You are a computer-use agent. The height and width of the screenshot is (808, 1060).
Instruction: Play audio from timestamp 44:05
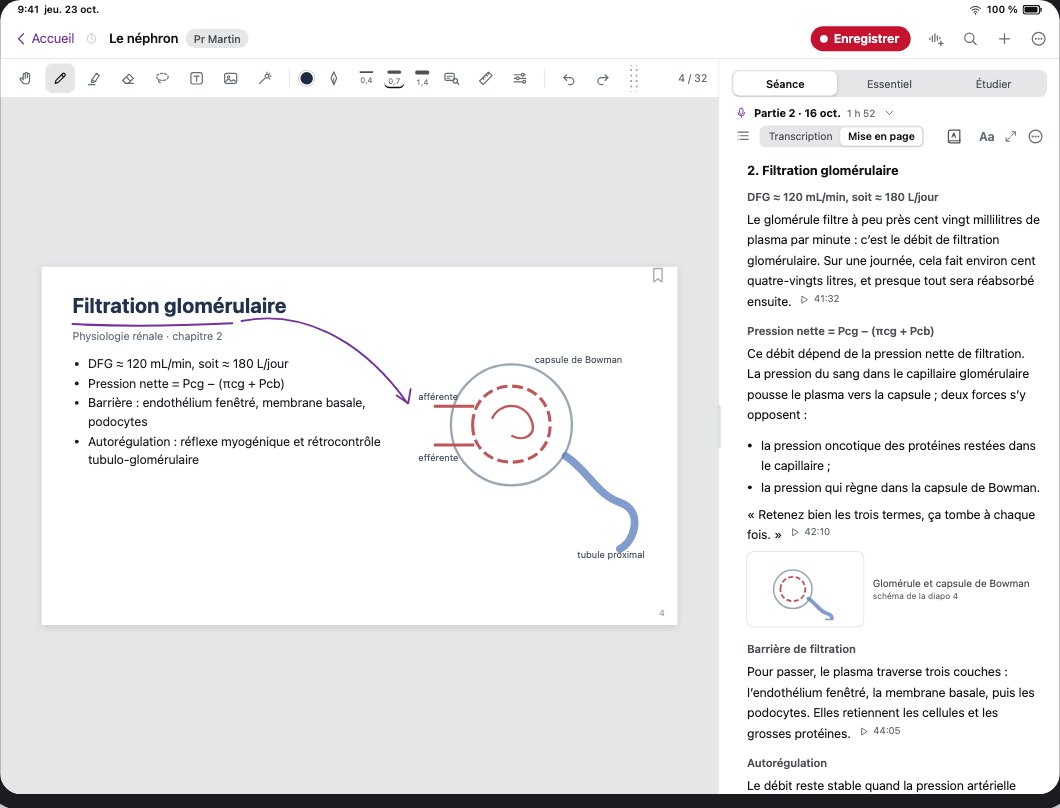coord(880,731)
